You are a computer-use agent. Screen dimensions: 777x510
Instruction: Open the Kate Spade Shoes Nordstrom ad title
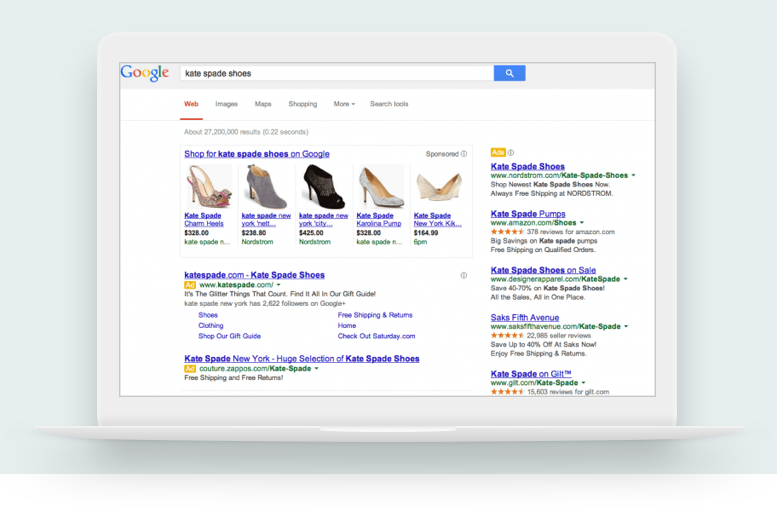528,167
